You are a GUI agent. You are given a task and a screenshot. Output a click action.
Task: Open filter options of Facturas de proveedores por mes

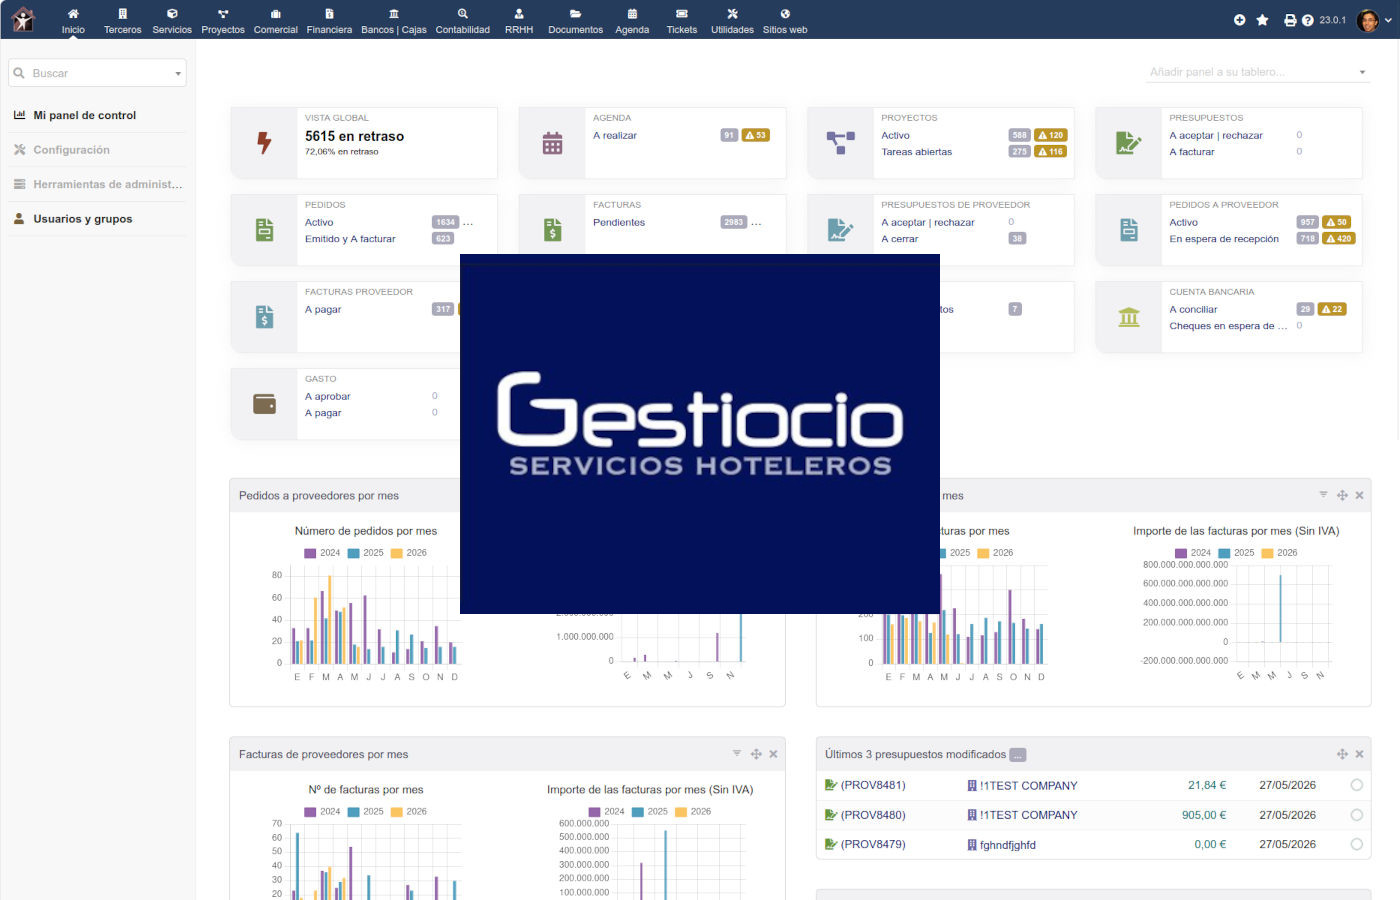coord(737,754)
